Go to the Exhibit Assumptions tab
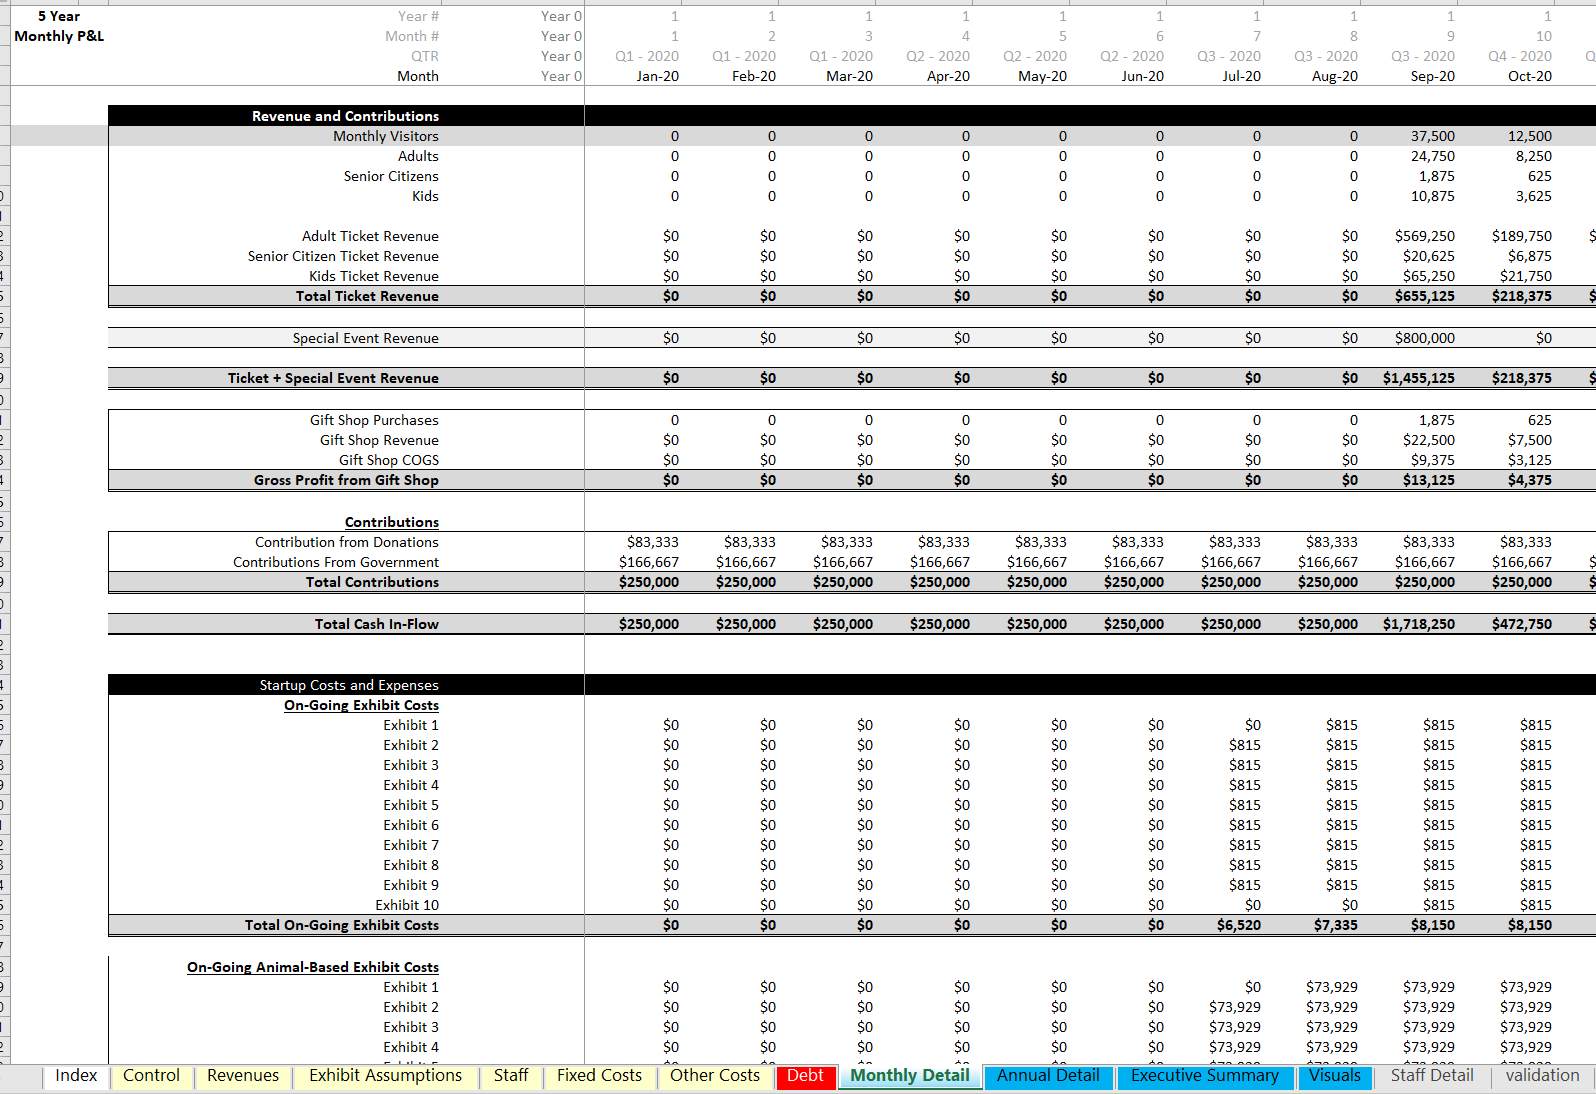Screen dimensions: 1596x1094 (385, 1076)
